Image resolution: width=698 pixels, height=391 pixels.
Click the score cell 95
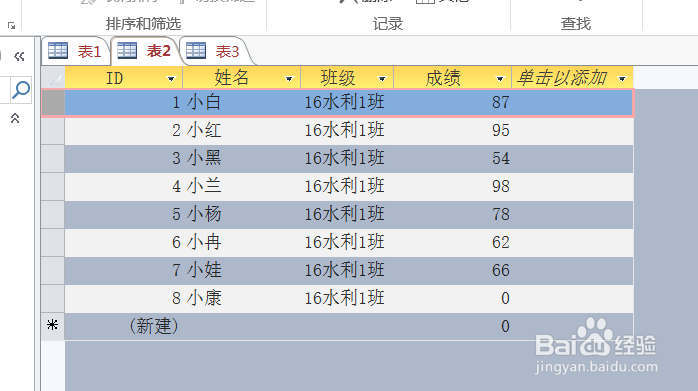coord(453,131)
